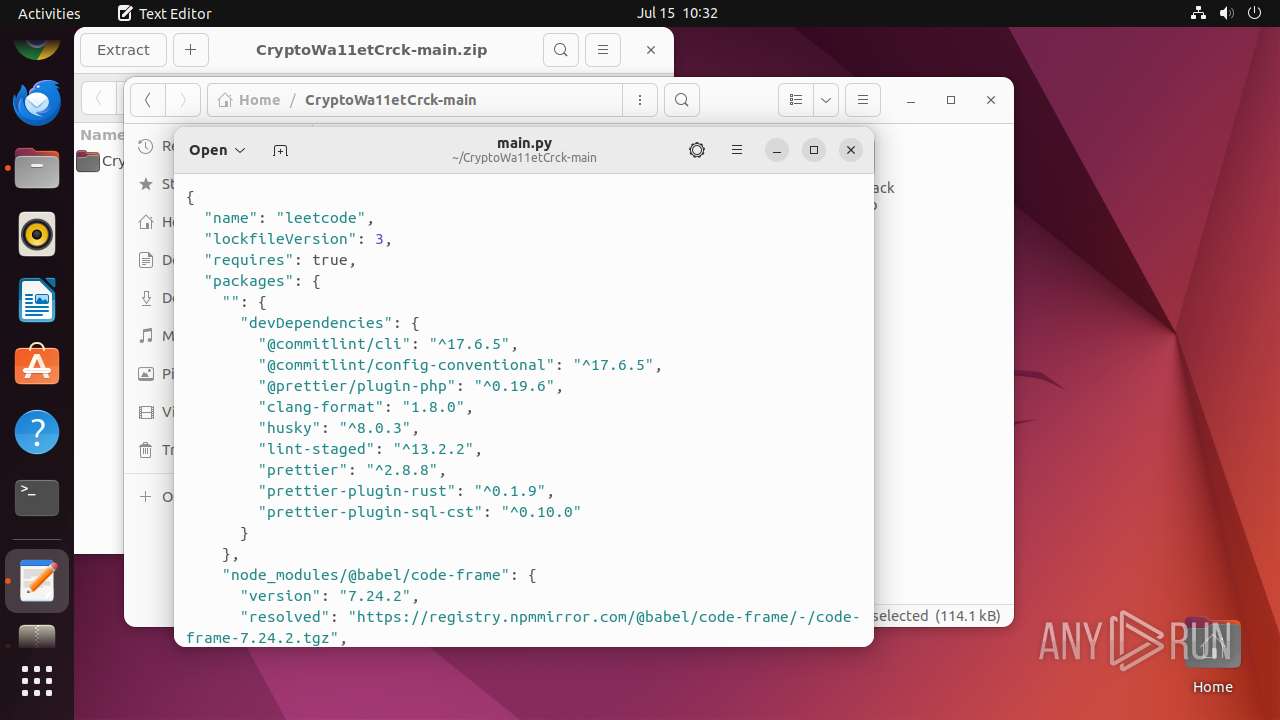Click "version": "7.24.2" line
Viewport: 1280px width, 720px height.
tap(329, 596)
